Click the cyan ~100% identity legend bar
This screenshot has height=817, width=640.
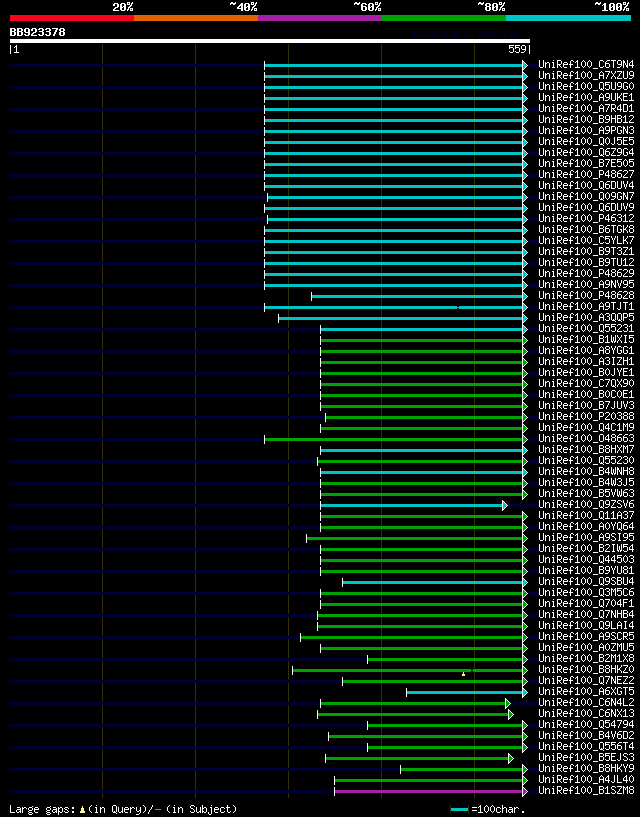[x=569, y=18]
